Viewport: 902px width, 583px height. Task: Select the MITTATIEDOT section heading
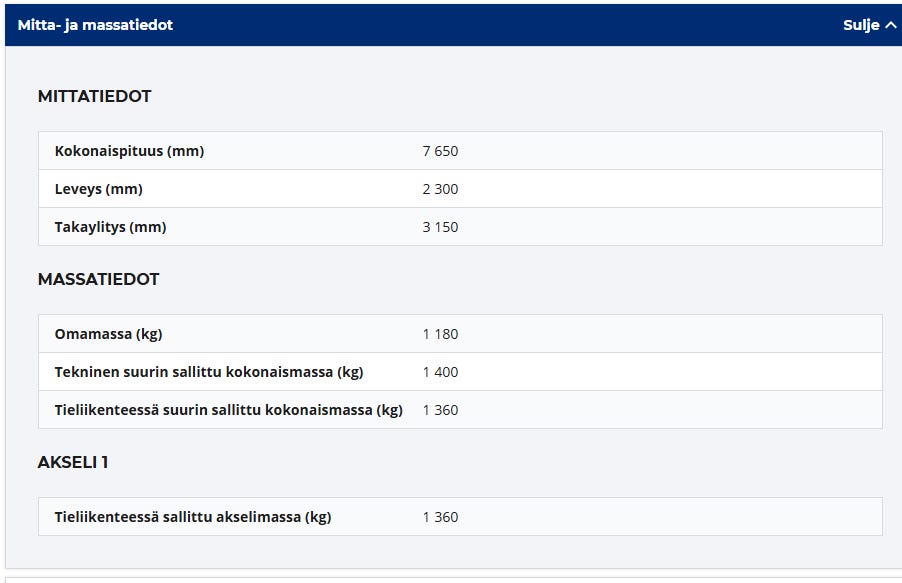(94, 96)
